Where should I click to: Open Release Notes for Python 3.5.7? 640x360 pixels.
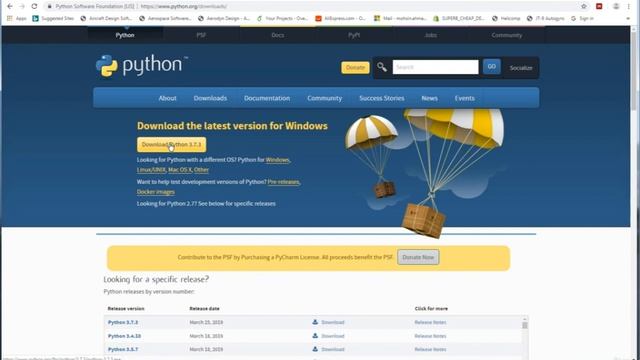click(x=430, y=349)
